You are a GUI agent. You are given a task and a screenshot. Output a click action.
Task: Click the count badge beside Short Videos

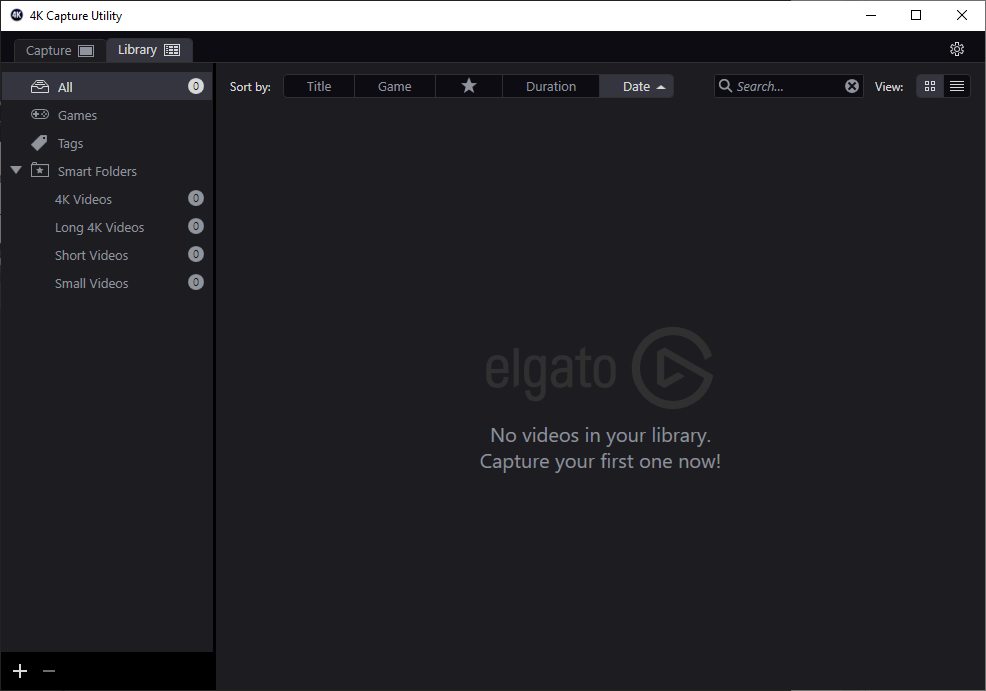coord(196,254)
